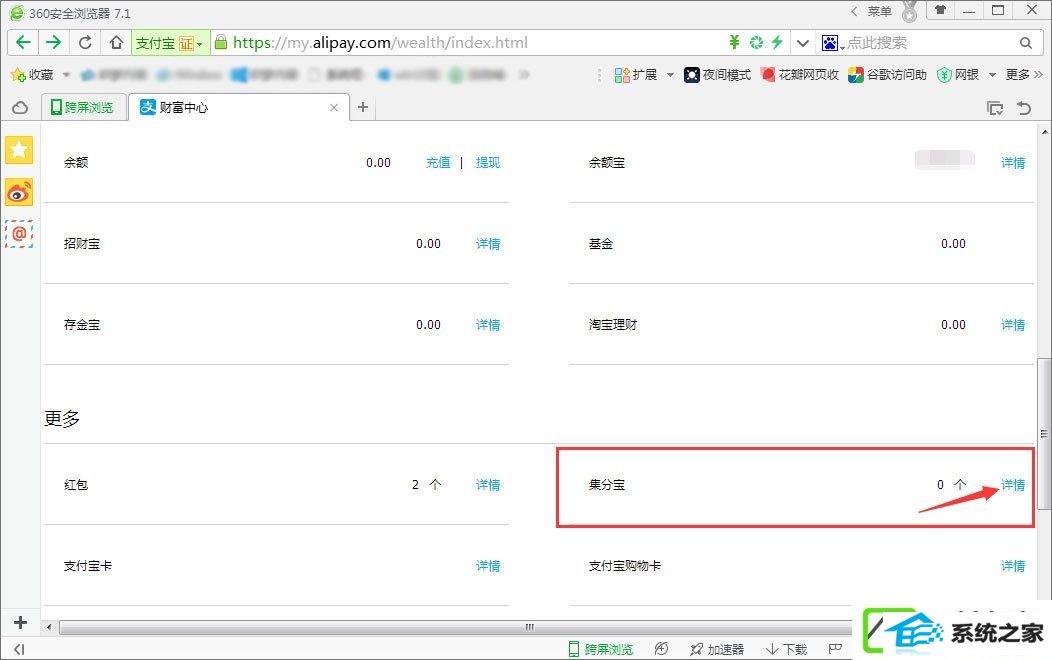Click 跨屏浏览 in the status bar

pyautogui.click(x=601, y=649)
